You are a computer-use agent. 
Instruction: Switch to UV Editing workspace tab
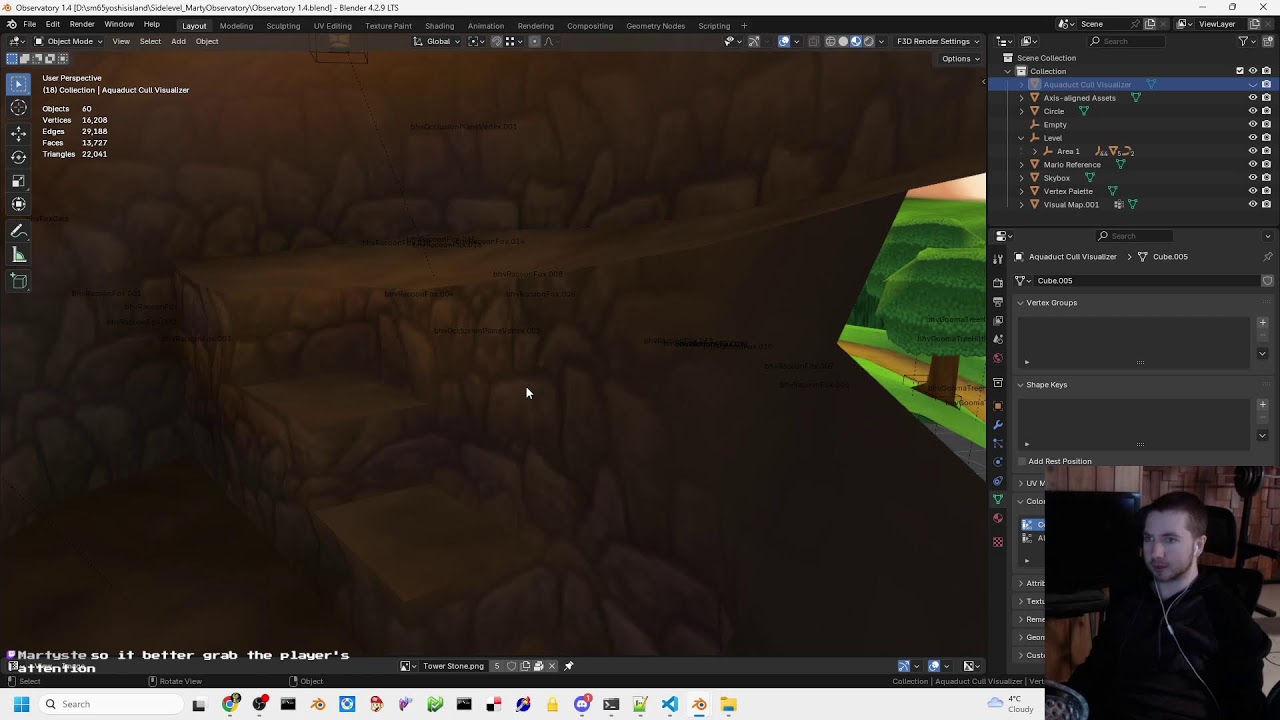pyautogui.click(x=332, y=25)
